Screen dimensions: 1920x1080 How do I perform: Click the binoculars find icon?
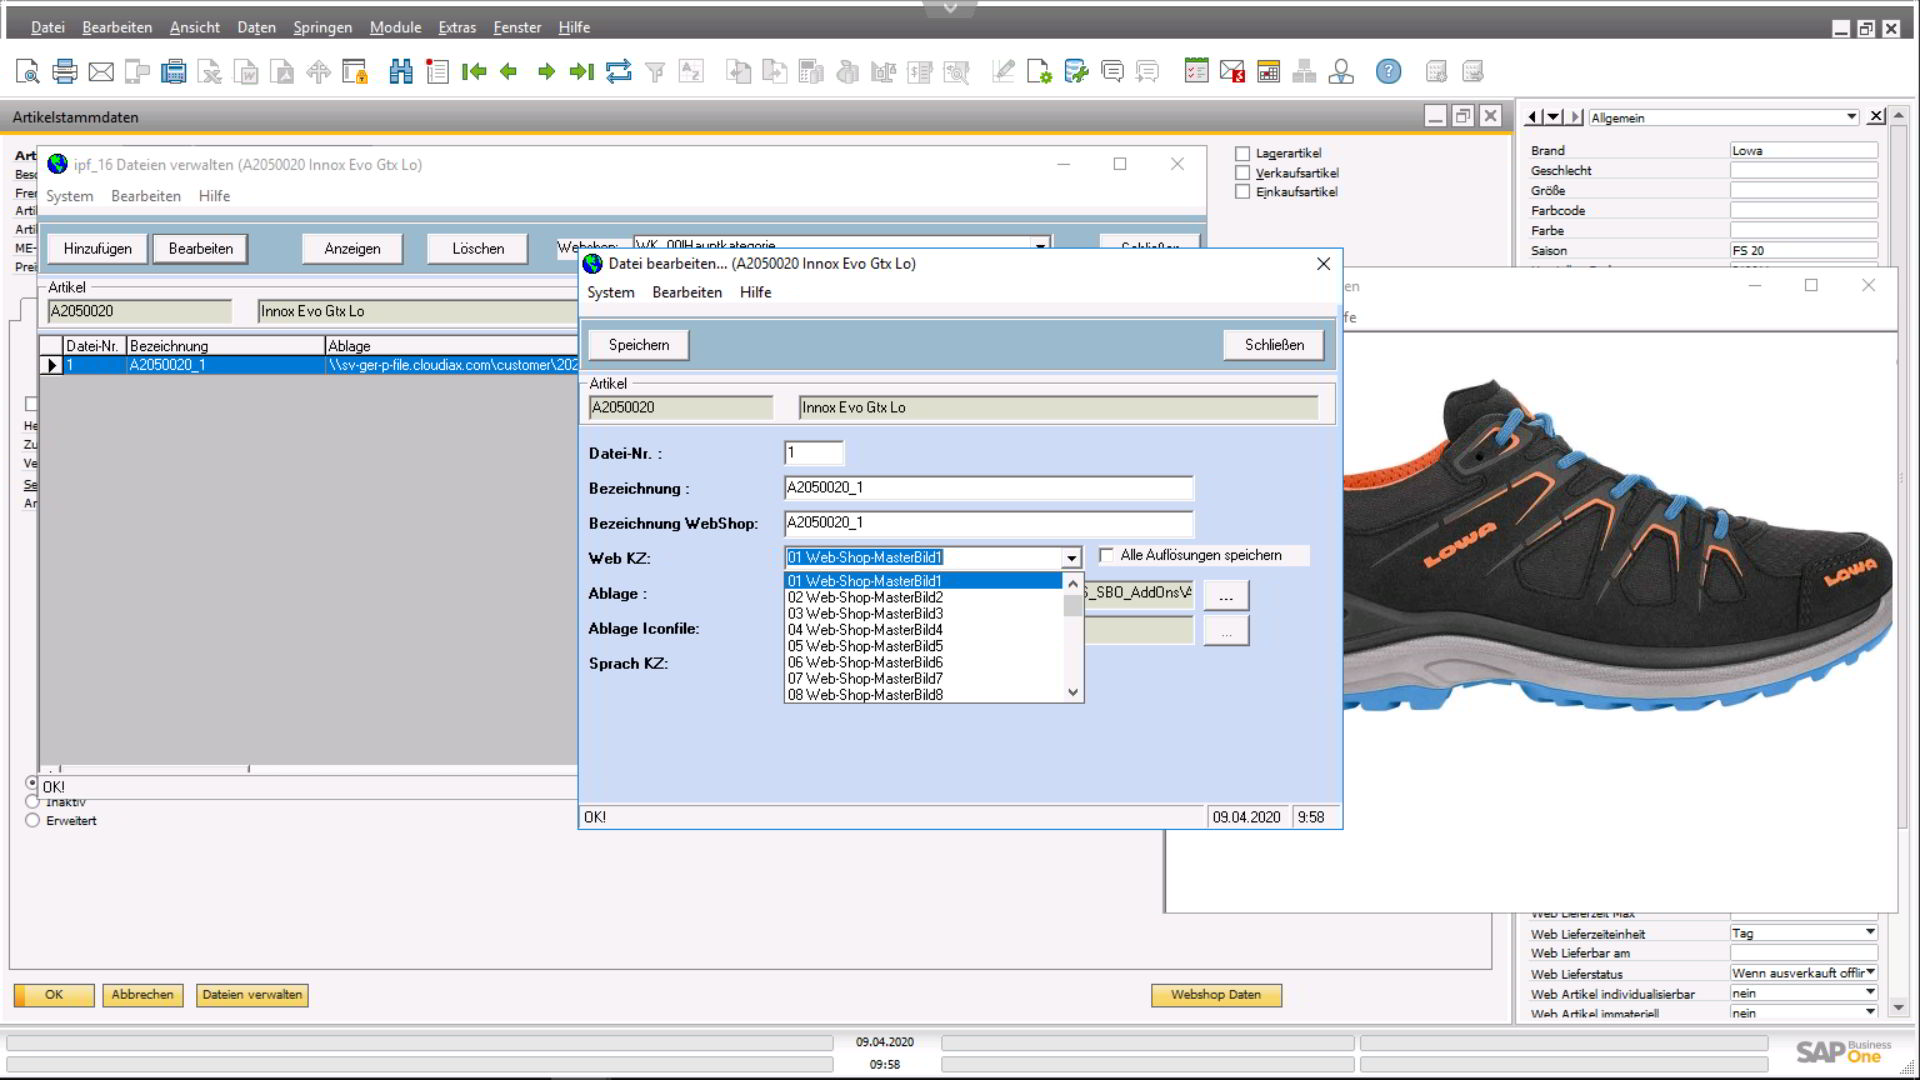pos(401,71)
